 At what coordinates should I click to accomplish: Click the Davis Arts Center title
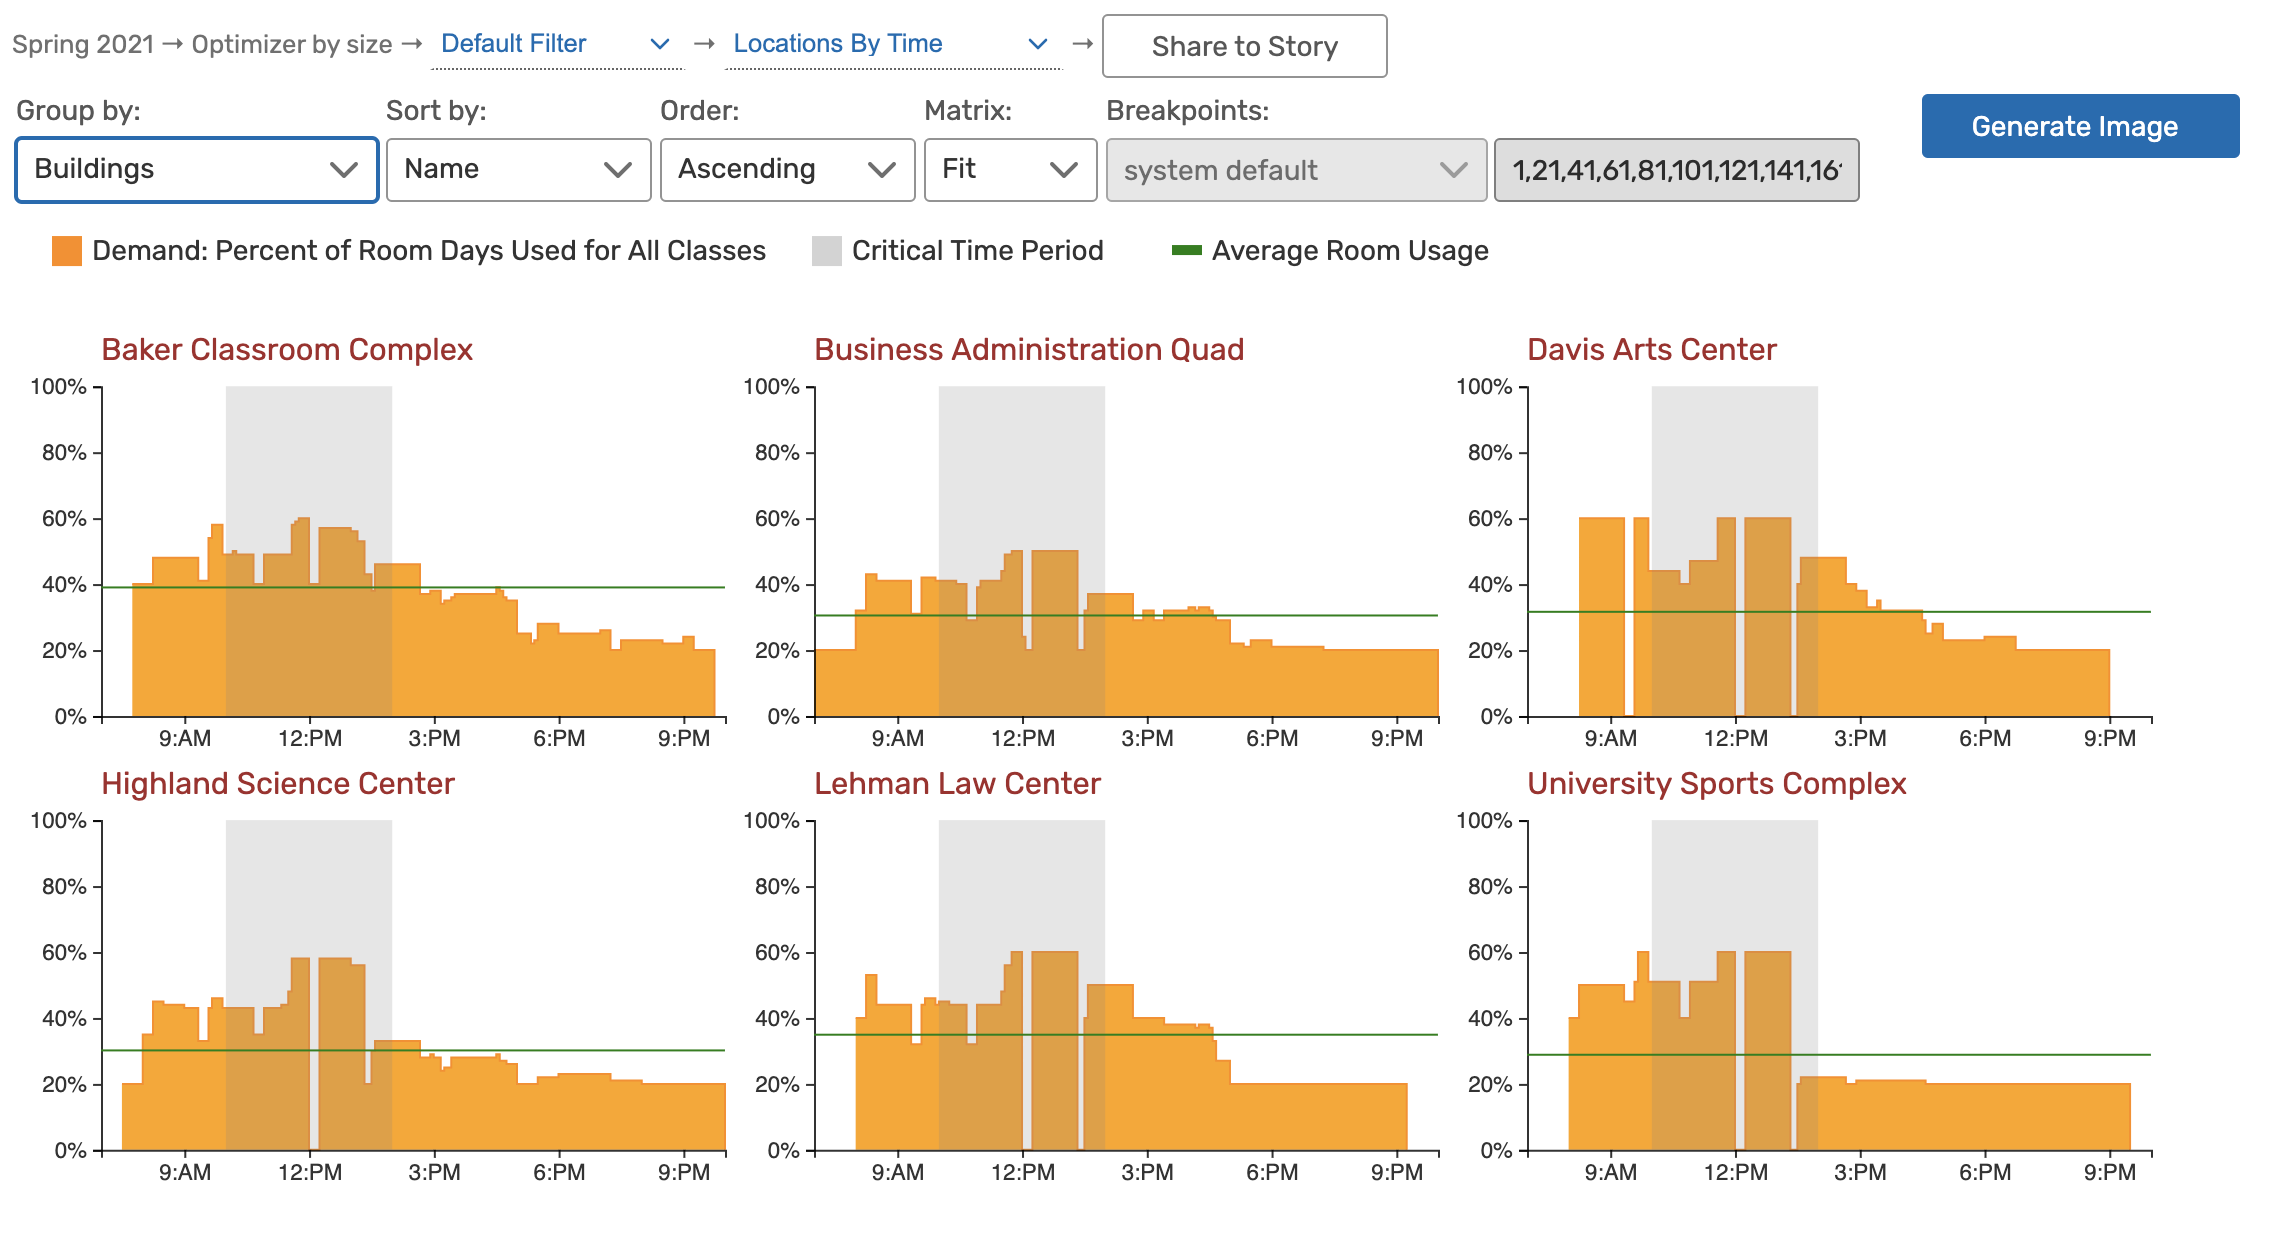1651,349
